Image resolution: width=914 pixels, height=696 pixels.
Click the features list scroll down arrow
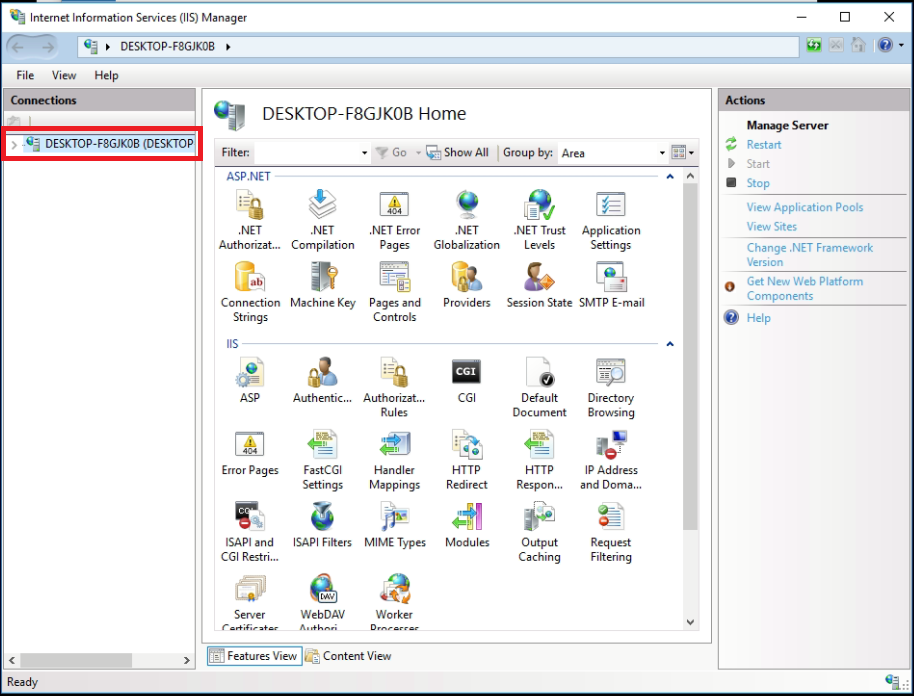pos(690,622)
